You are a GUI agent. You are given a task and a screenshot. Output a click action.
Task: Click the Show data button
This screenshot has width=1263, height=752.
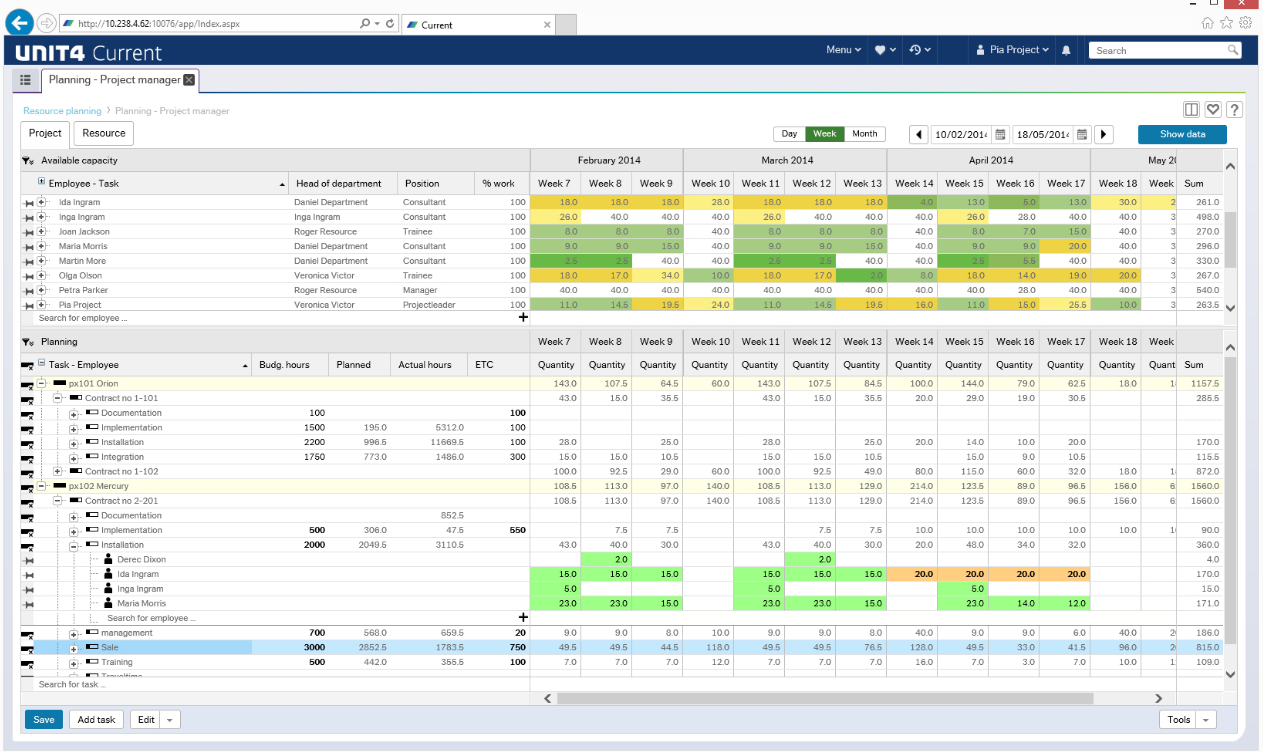pos(1182,134)
